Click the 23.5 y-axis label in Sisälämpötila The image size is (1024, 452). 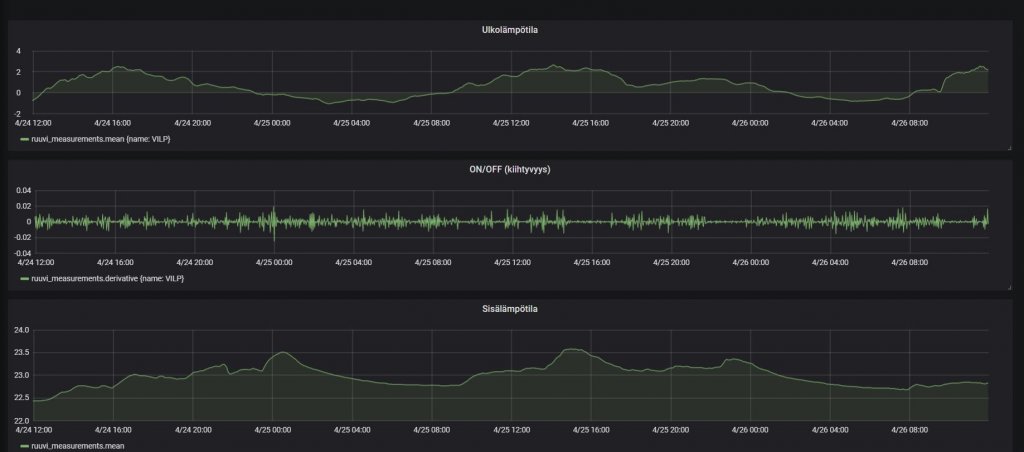point(19,352)
